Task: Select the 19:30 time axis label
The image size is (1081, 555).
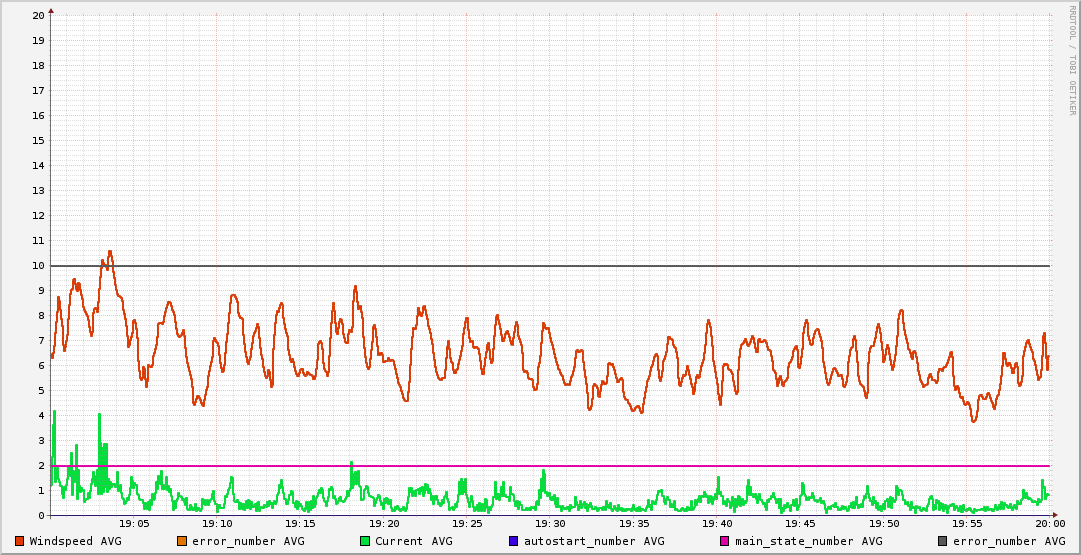Action: tap(550, 523)
